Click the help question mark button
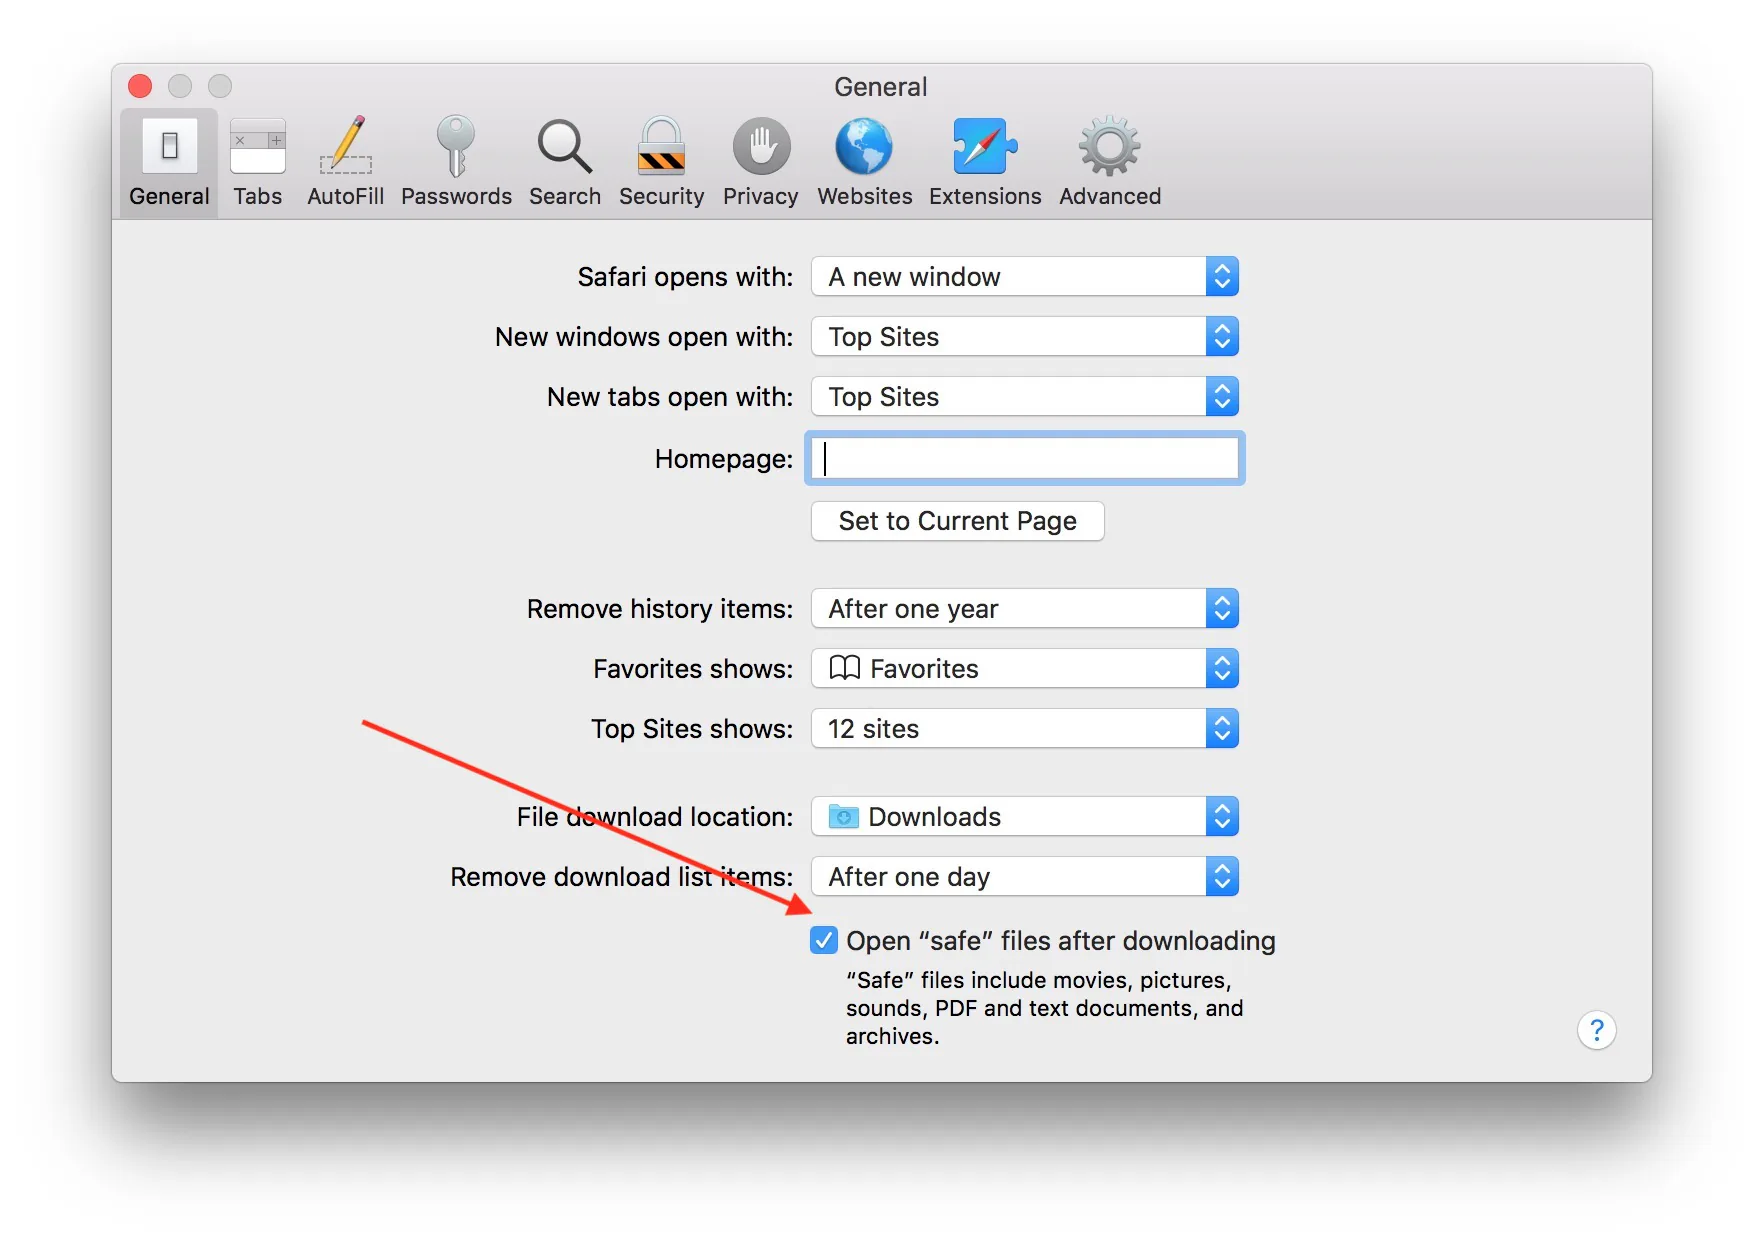 pyautogui.click(x=1596, y=1030)
